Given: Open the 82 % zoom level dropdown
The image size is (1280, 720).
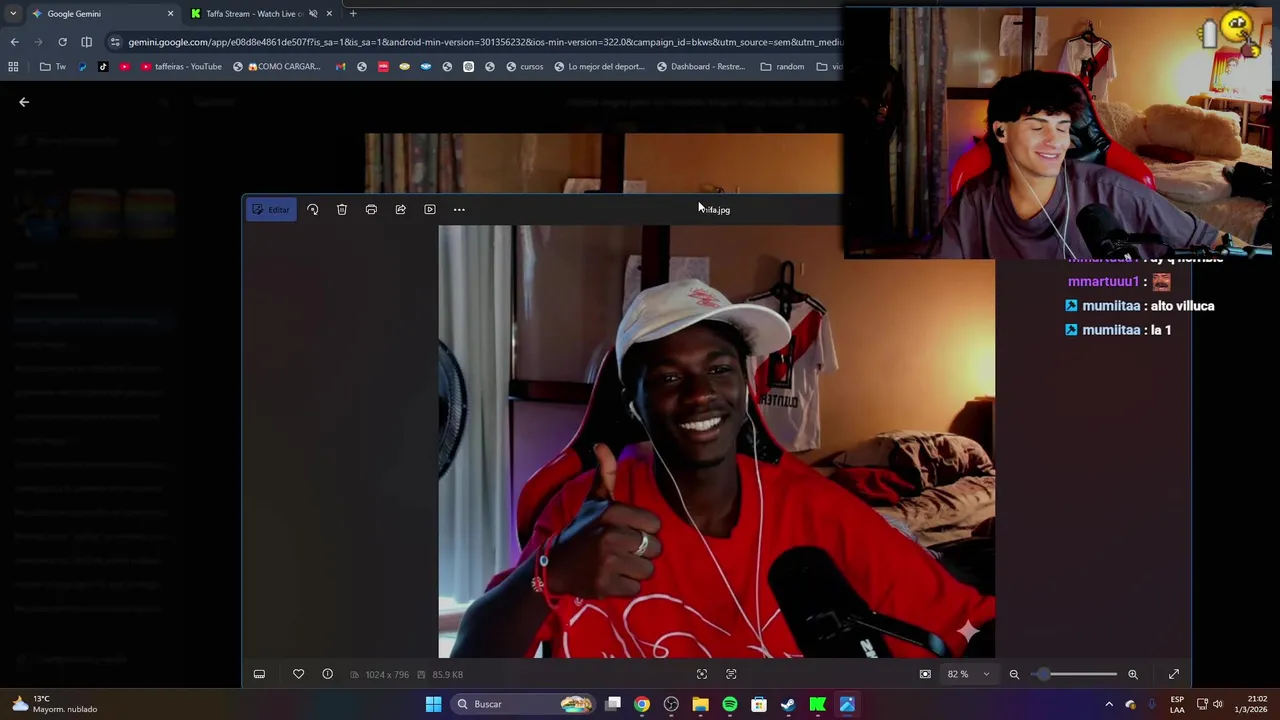Looking at the screenshot, I should (x=968, y=674).
